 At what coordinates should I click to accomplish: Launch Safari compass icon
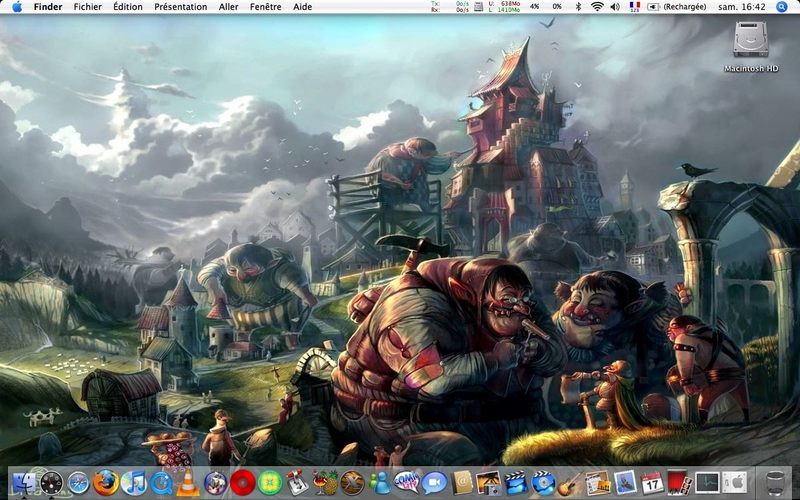79,483
